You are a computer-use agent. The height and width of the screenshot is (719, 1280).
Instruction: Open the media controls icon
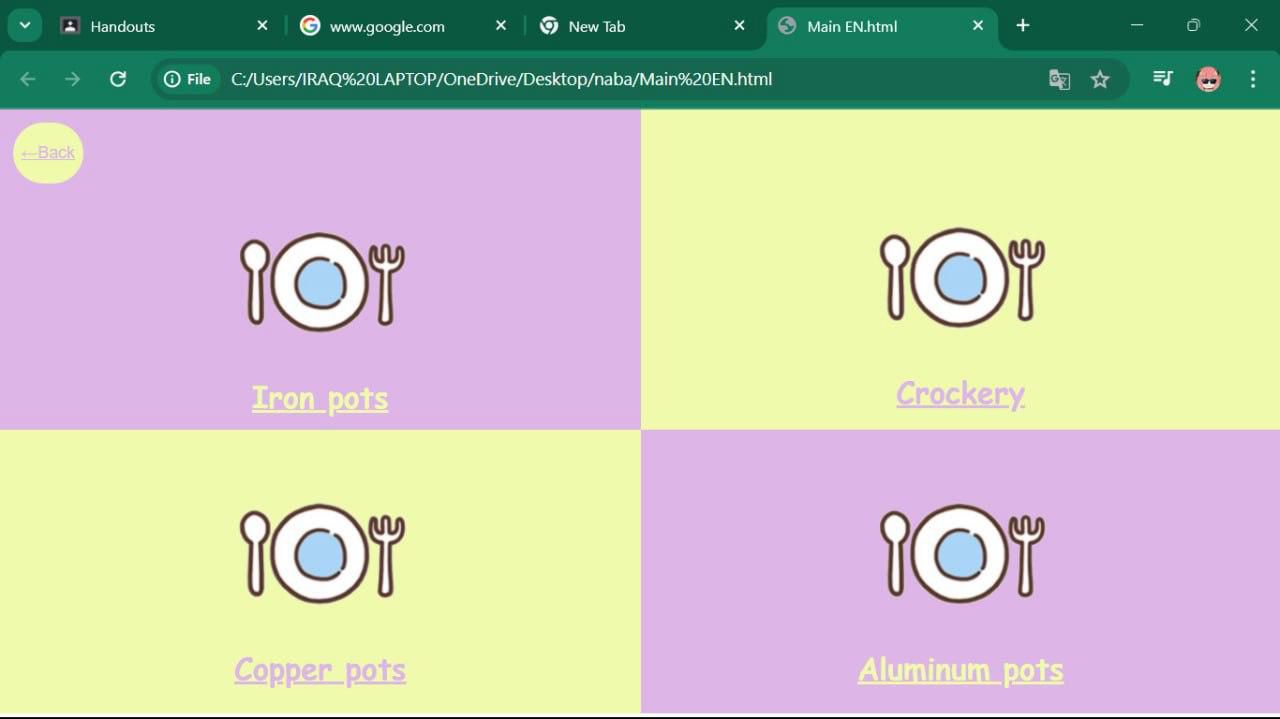[x=1162, y=79]
